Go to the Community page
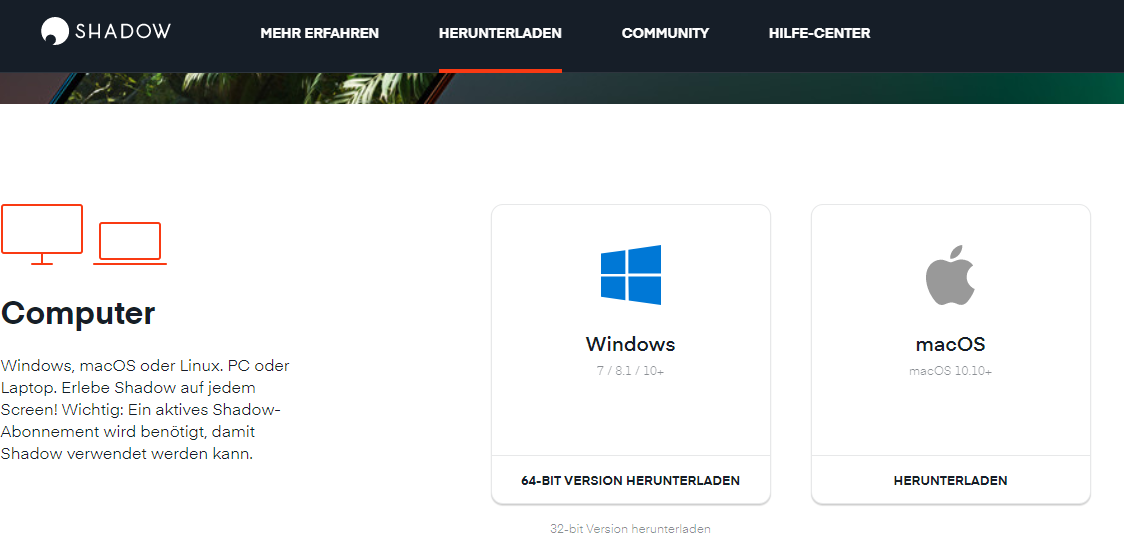1124x545 pixels. tap(665, 33)
